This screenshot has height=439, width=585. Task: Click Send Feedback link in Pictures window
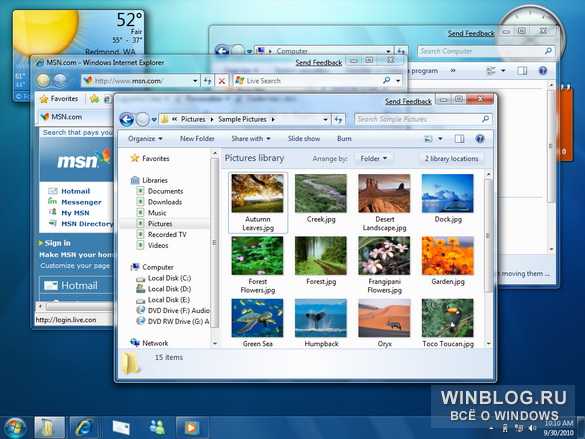[x=408, y=101]
